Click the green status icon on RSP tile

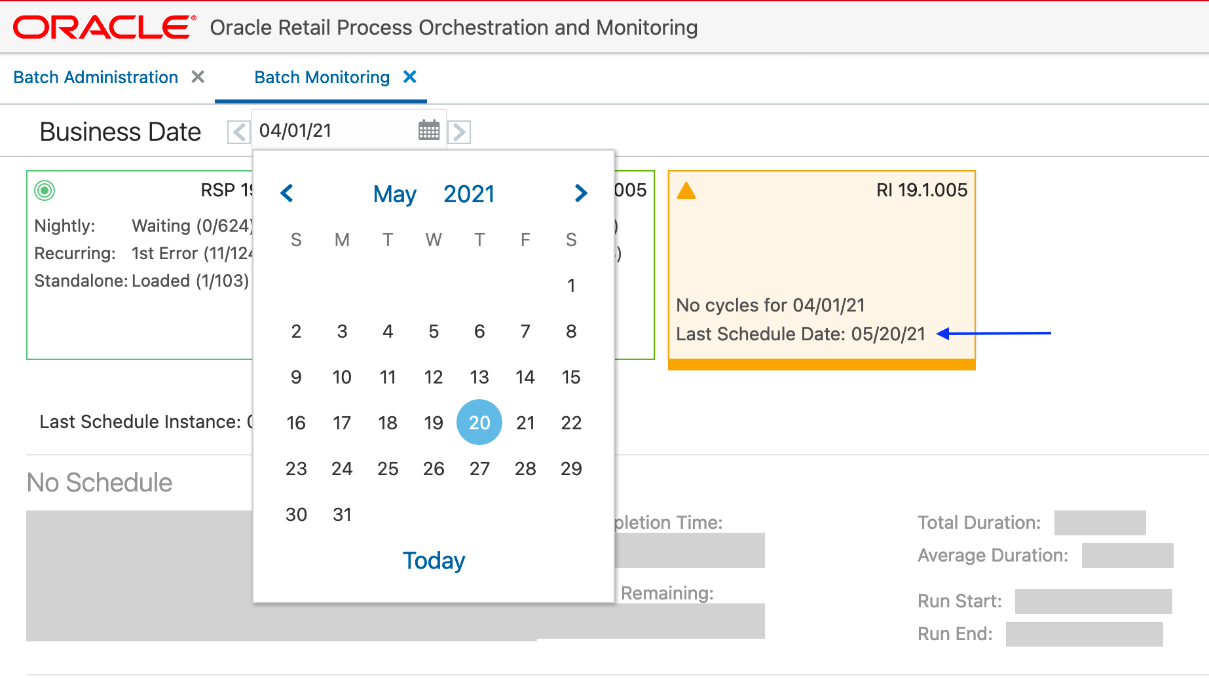tap(43, 189)
